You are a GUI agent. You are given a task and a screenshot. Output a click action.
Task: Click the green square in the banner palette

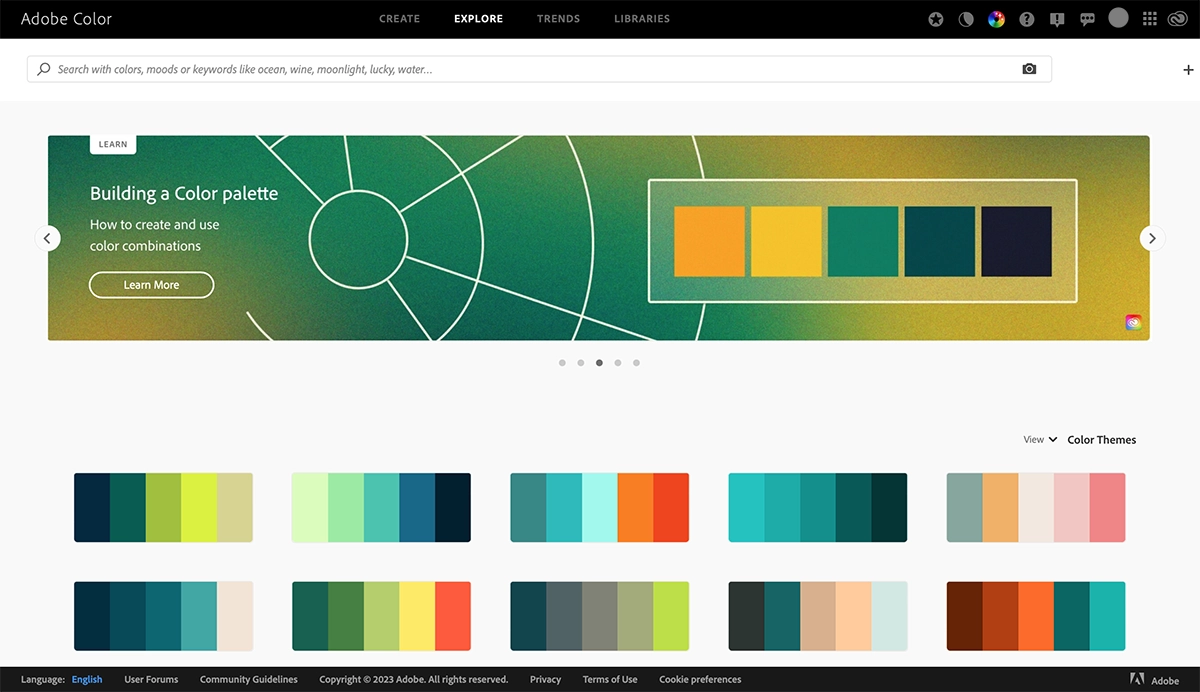pyautogui.click(x=863, y=241)
